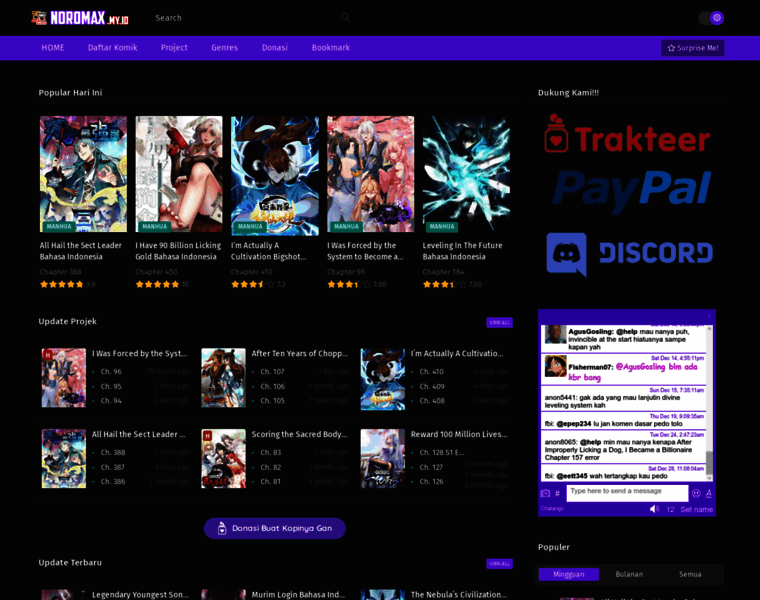Image resolution: width=760 pixels, height=600 pixels.
Task: Open Ch. 388 in Update Projek list
Action: pos(113,452)
